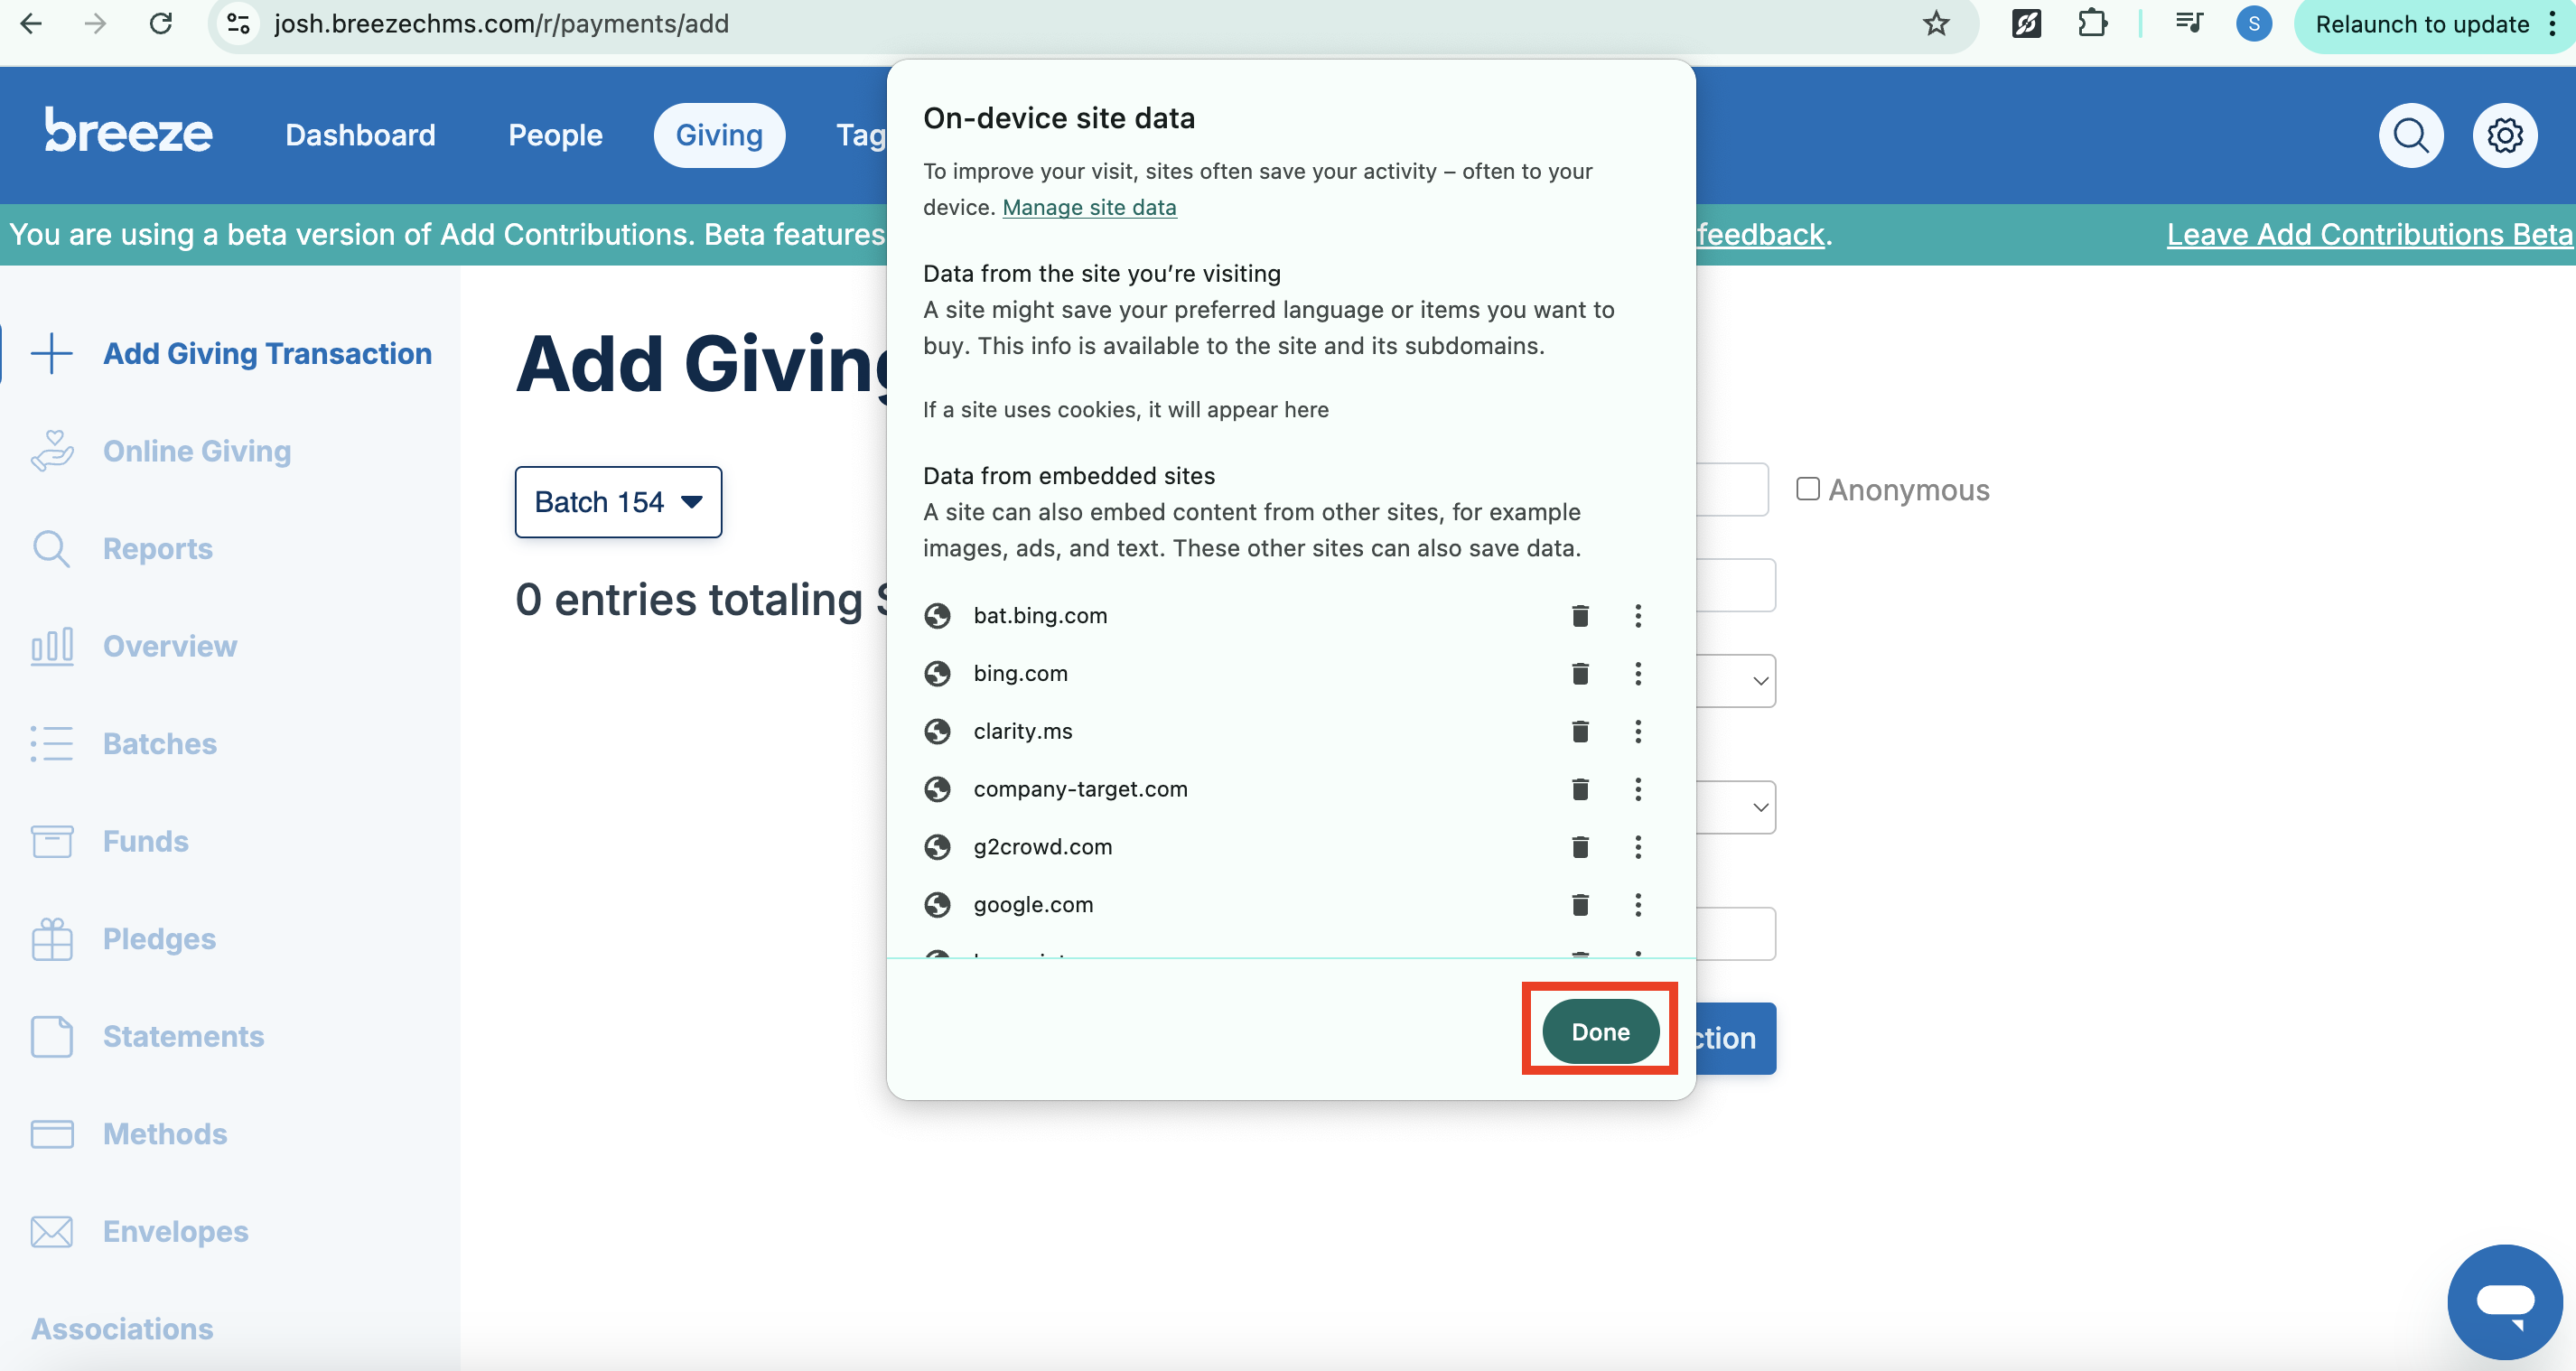View site information icon in address bar

[x=238, y=24]
